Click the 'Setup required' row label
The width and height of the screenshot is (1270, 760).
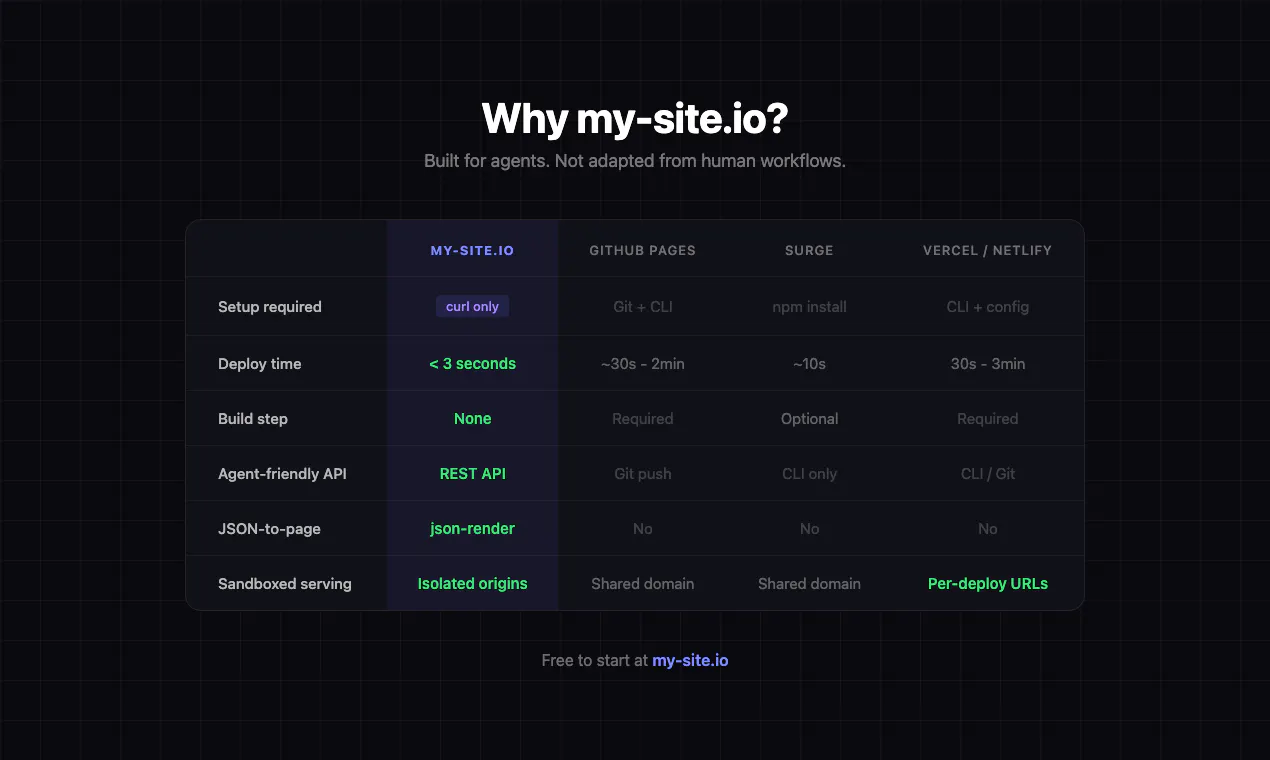click(x=270, y=307)
